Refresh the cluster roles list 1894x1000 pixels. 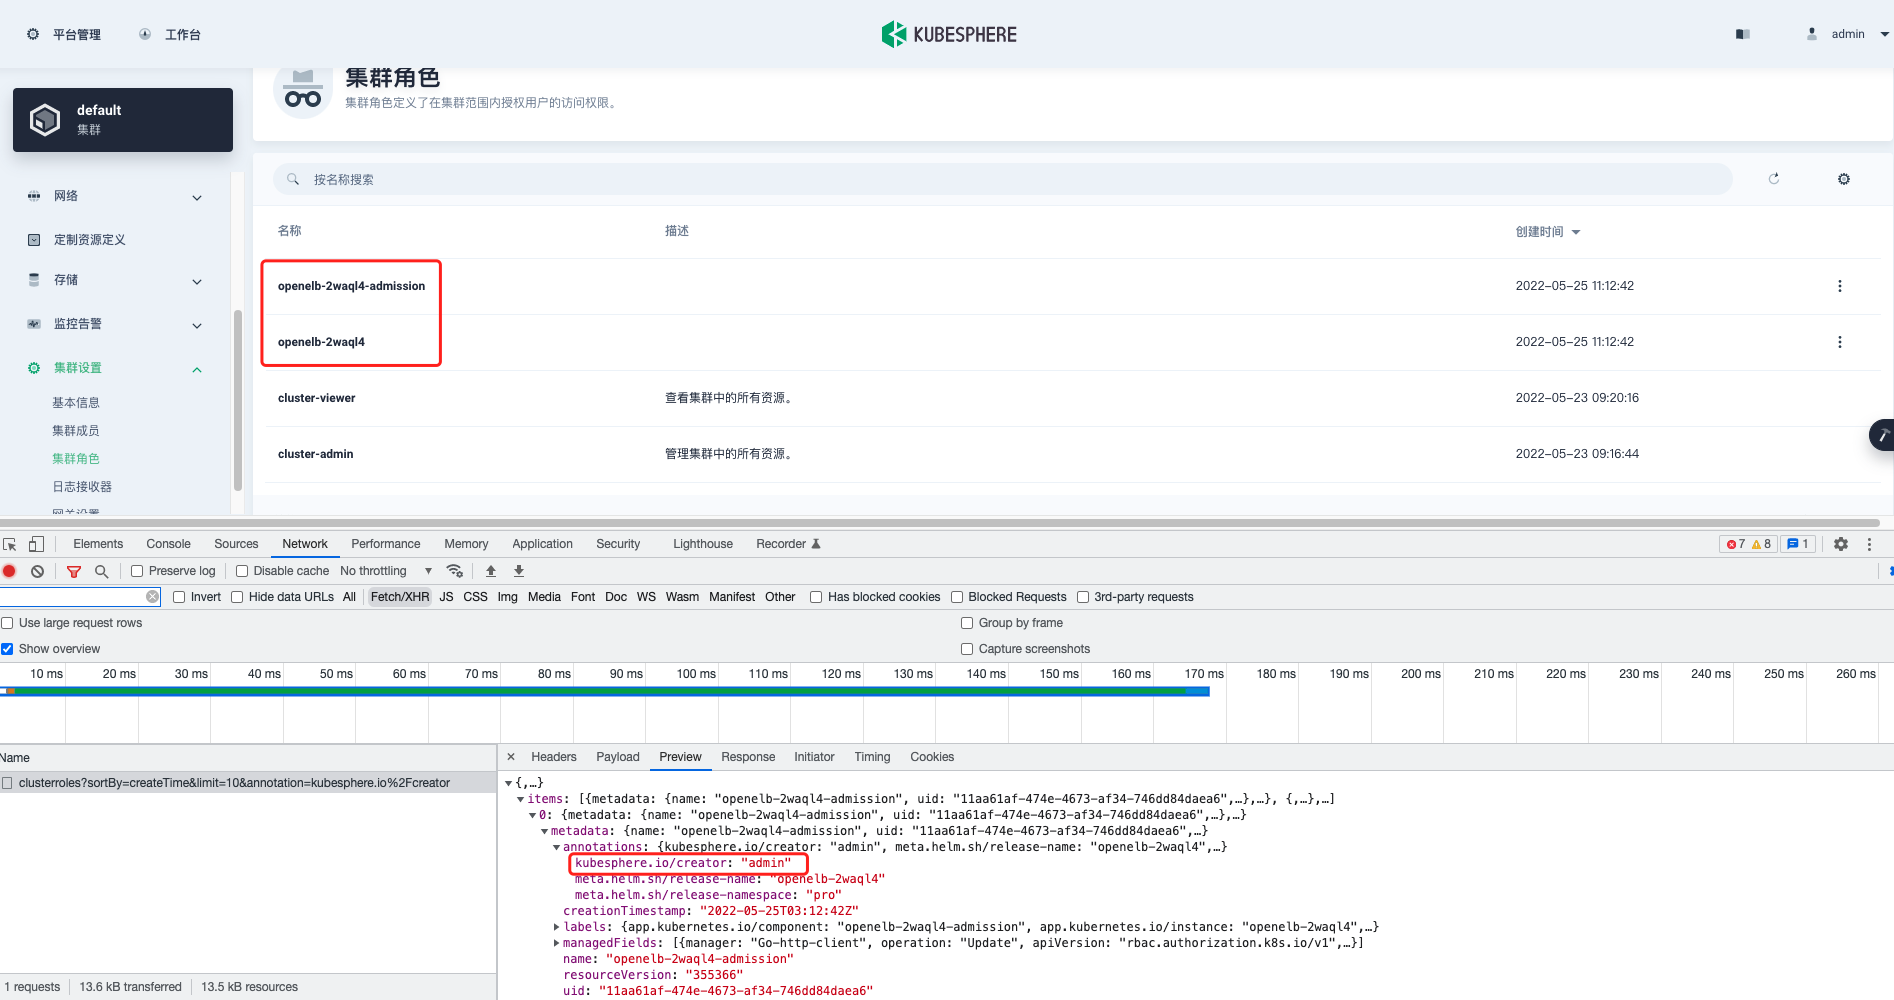(x=1774, y=178)
